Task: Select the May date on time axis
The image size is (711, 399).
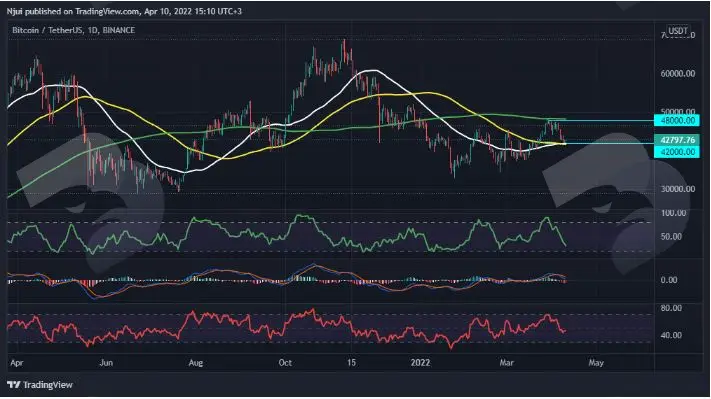Action: pyautogui.click(x=596, y=363)
